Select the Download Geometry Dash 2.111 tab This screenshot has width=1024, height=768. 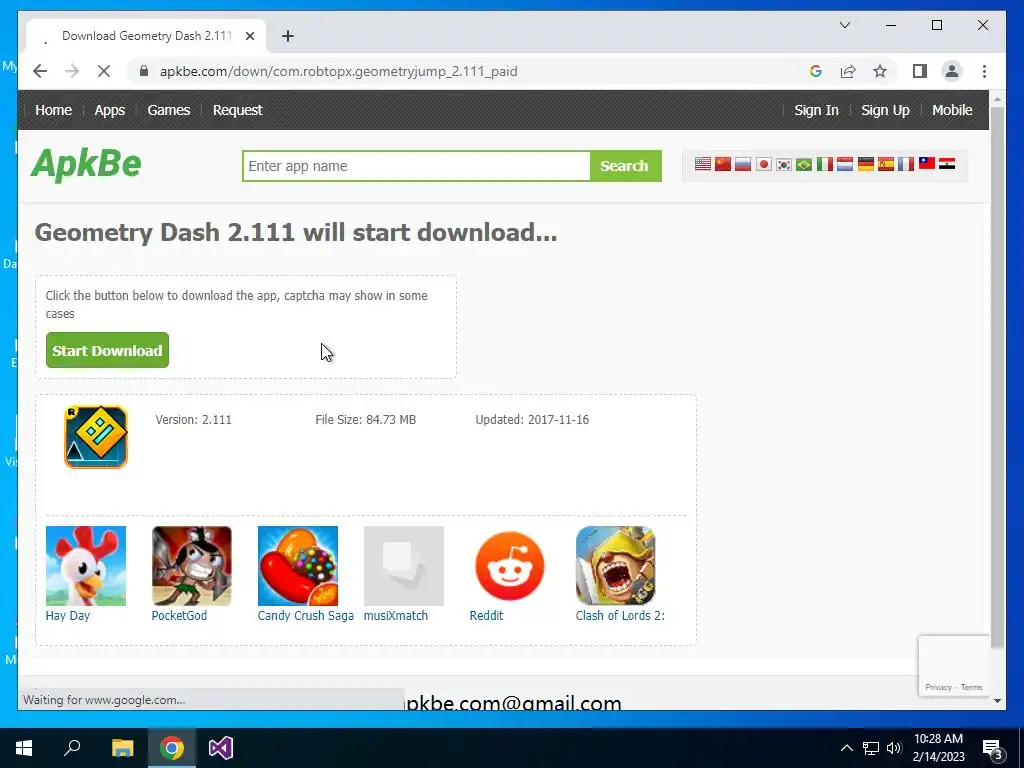coord(146,36)
